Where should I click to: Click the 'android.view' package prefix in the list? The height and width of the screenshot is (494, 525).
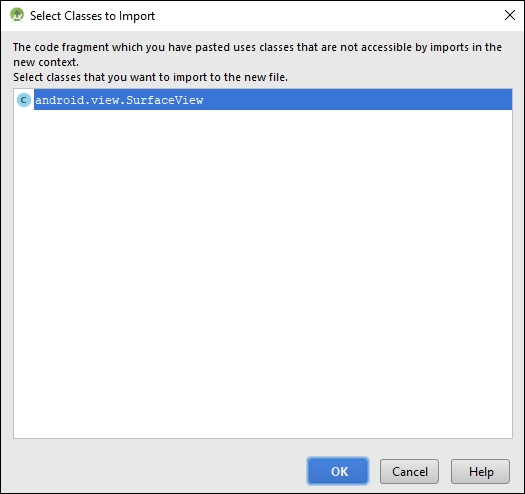pos(77,100)
